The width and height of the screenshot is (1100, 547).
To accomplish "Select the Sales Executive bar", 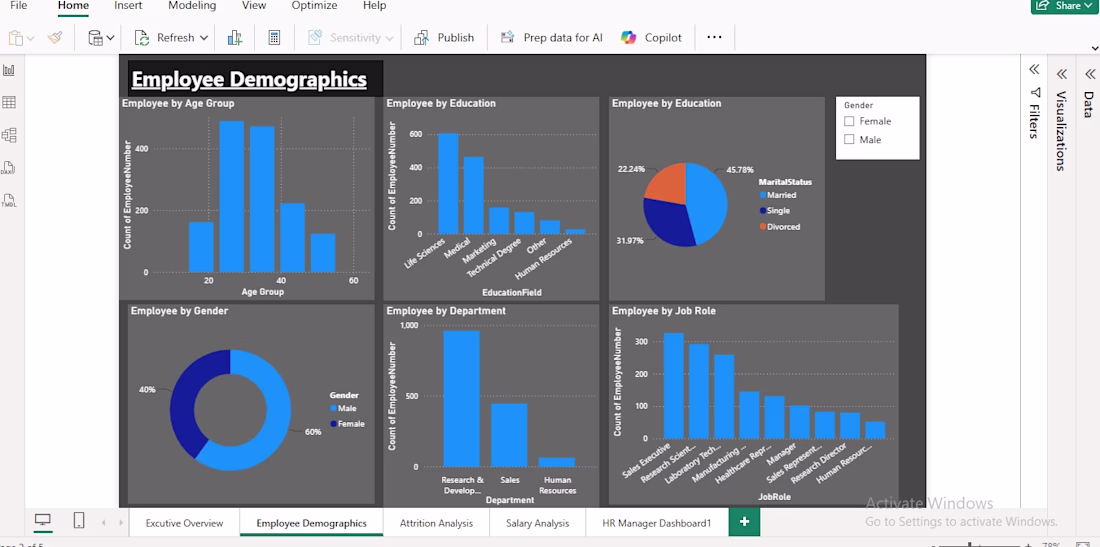I will click(x=673, y=386).
